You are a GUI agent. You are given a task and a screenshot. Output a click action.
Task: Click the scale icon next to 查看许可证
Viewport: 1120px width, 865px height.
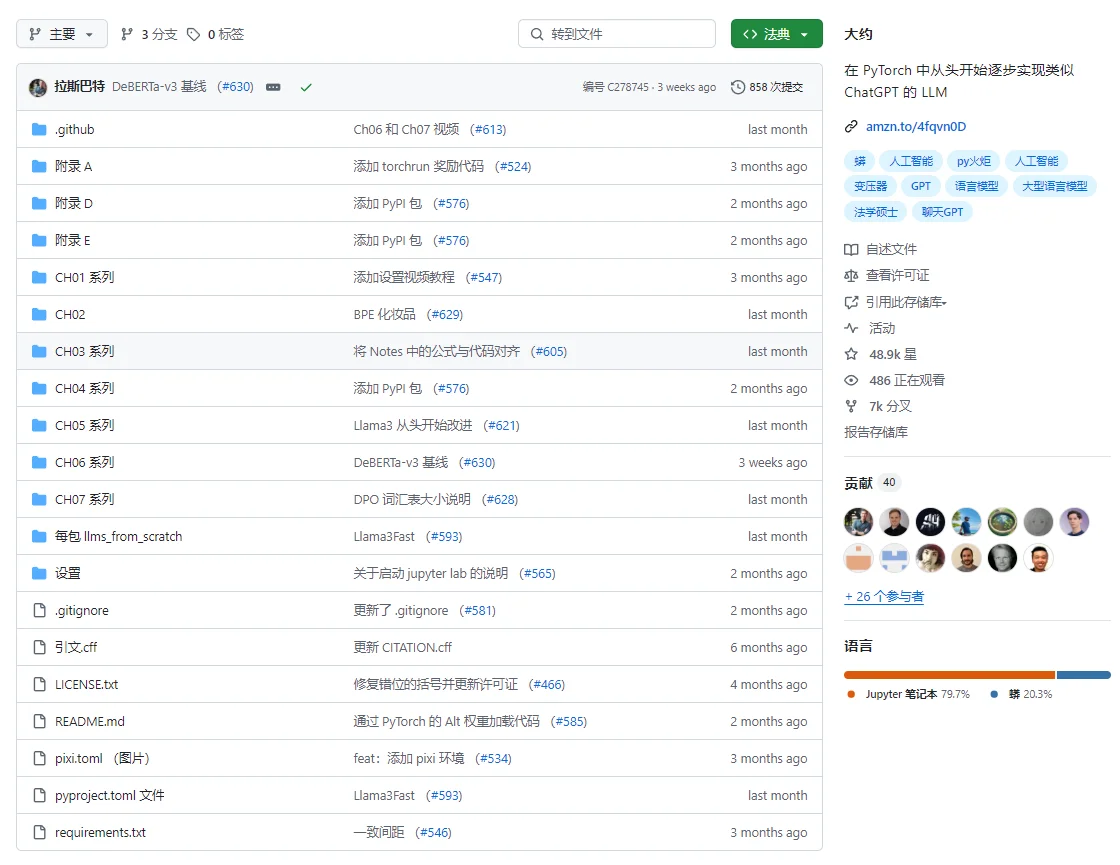tap(851, 276)
